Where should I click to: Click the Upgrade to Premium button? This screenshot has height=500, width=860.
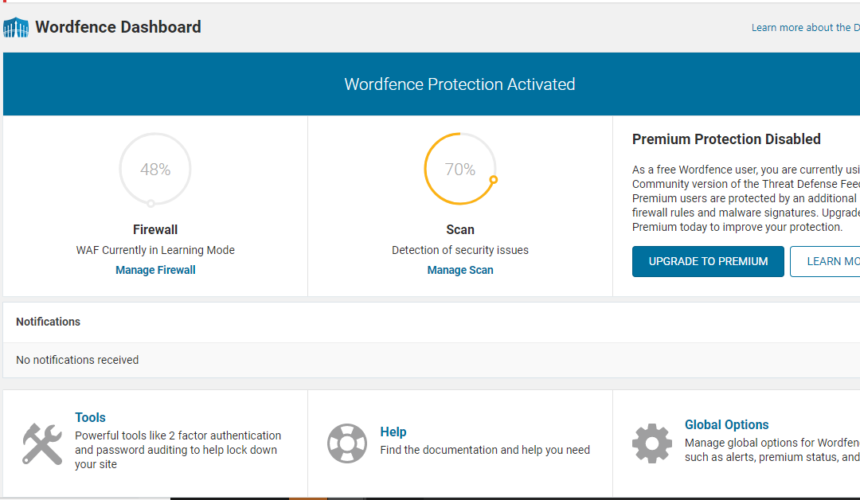708,262
